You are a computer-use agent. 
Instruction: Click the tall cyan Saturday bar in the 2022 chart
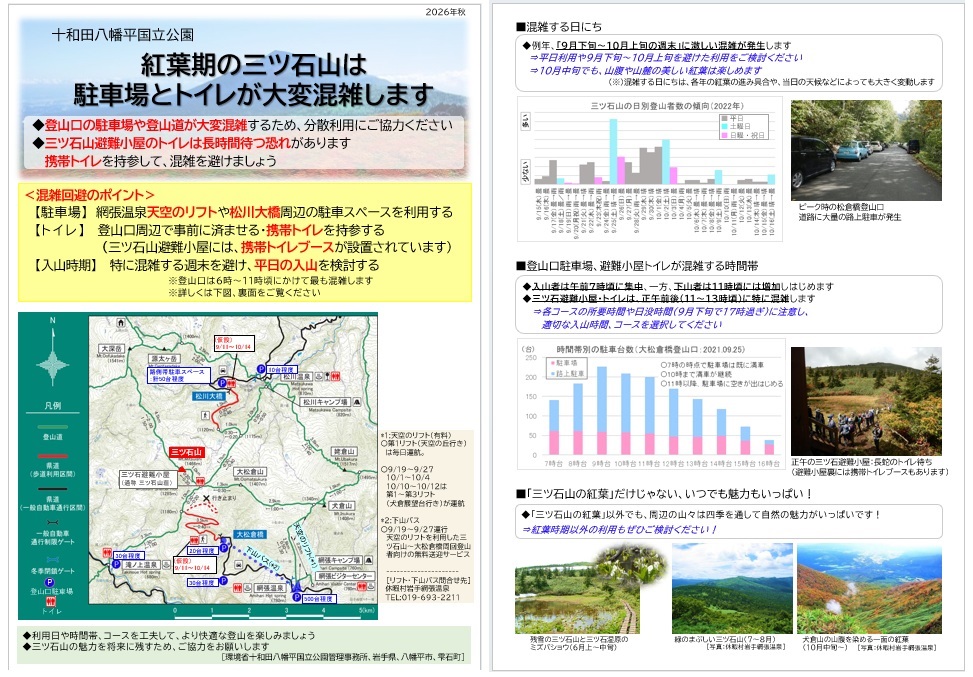pos(613,151)
